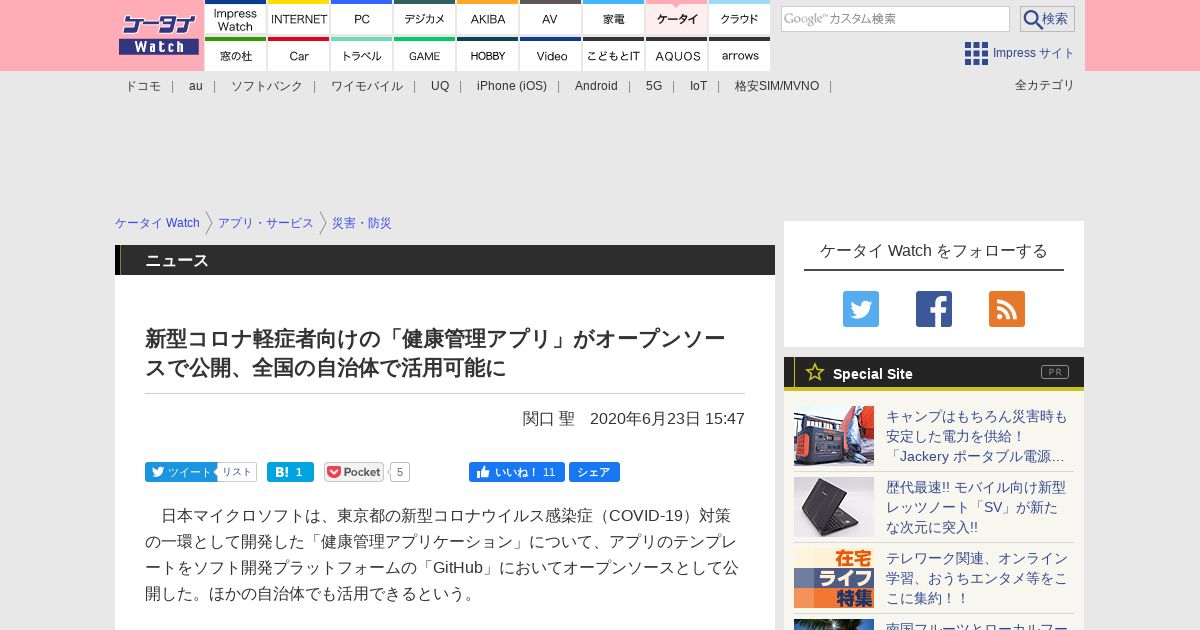This screenshot has height=630, width=1200.
Task: Go to the 格安SIM/MVNO category
Action: [x=777, y=86]
